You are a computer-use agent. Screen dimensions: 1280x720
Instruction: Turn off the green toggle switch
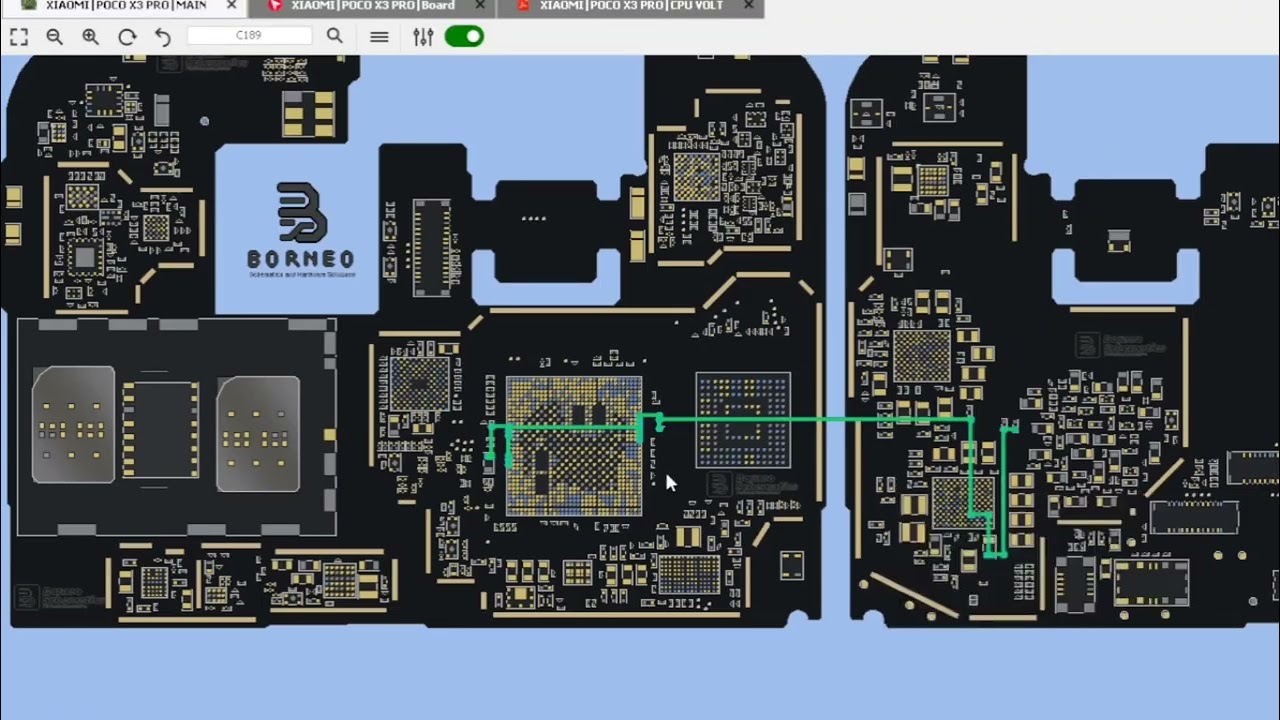464,37
